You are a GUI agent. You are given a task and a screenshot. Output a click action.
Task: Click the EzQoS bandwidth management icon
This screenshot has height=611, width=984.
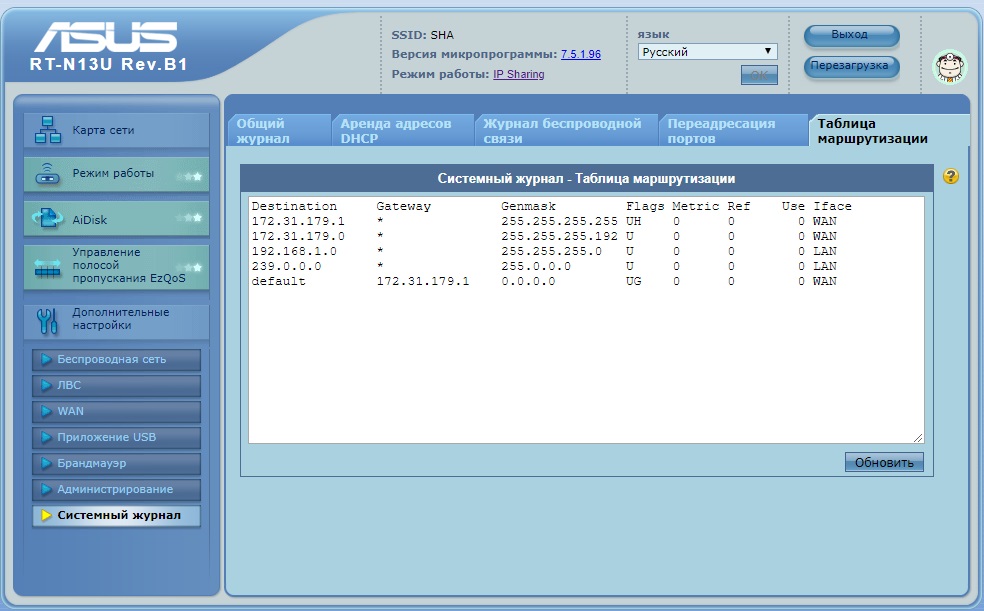pos(48,268)
